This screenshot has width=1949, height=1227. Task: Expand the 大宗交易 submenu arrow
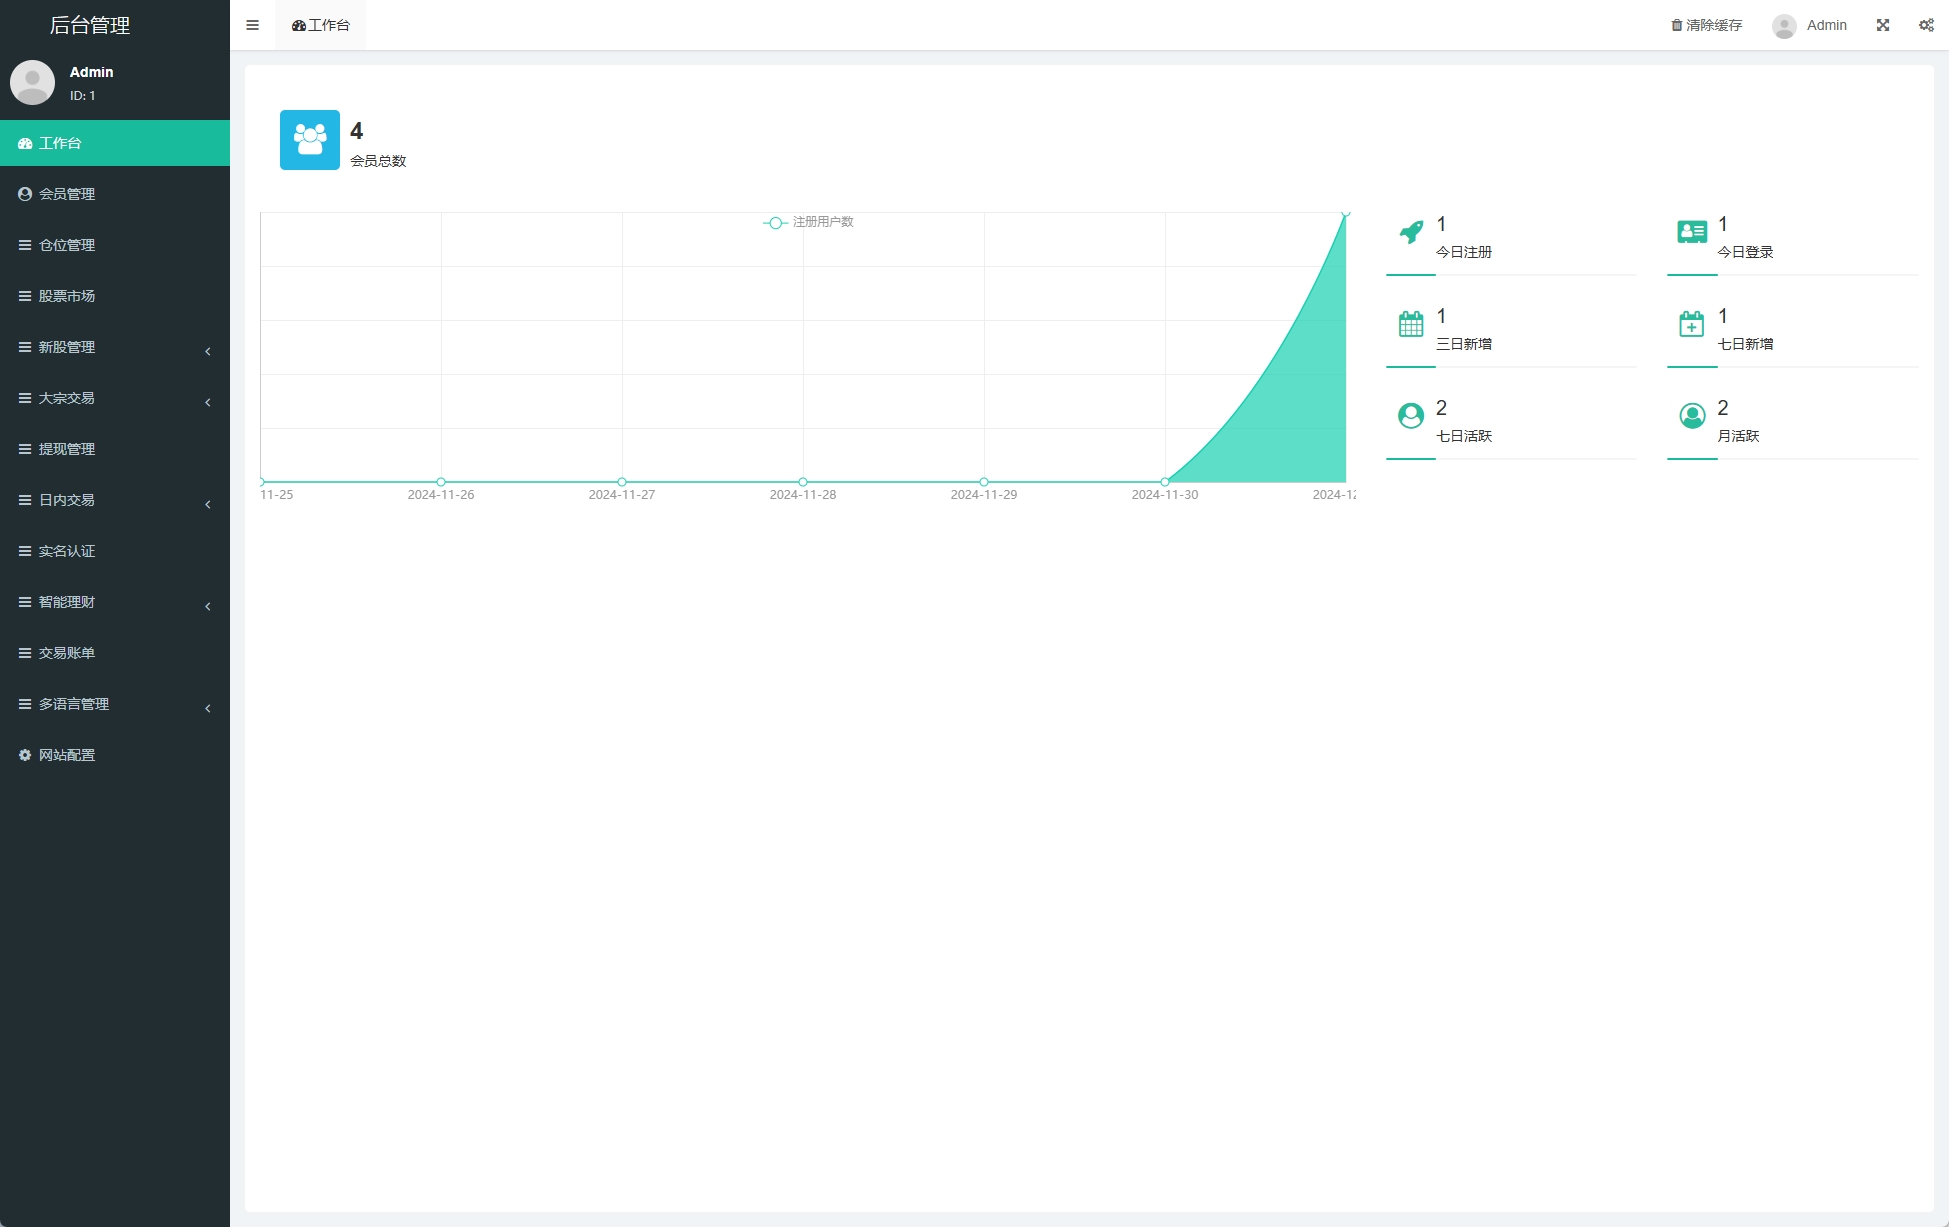[x=208, y=402]
